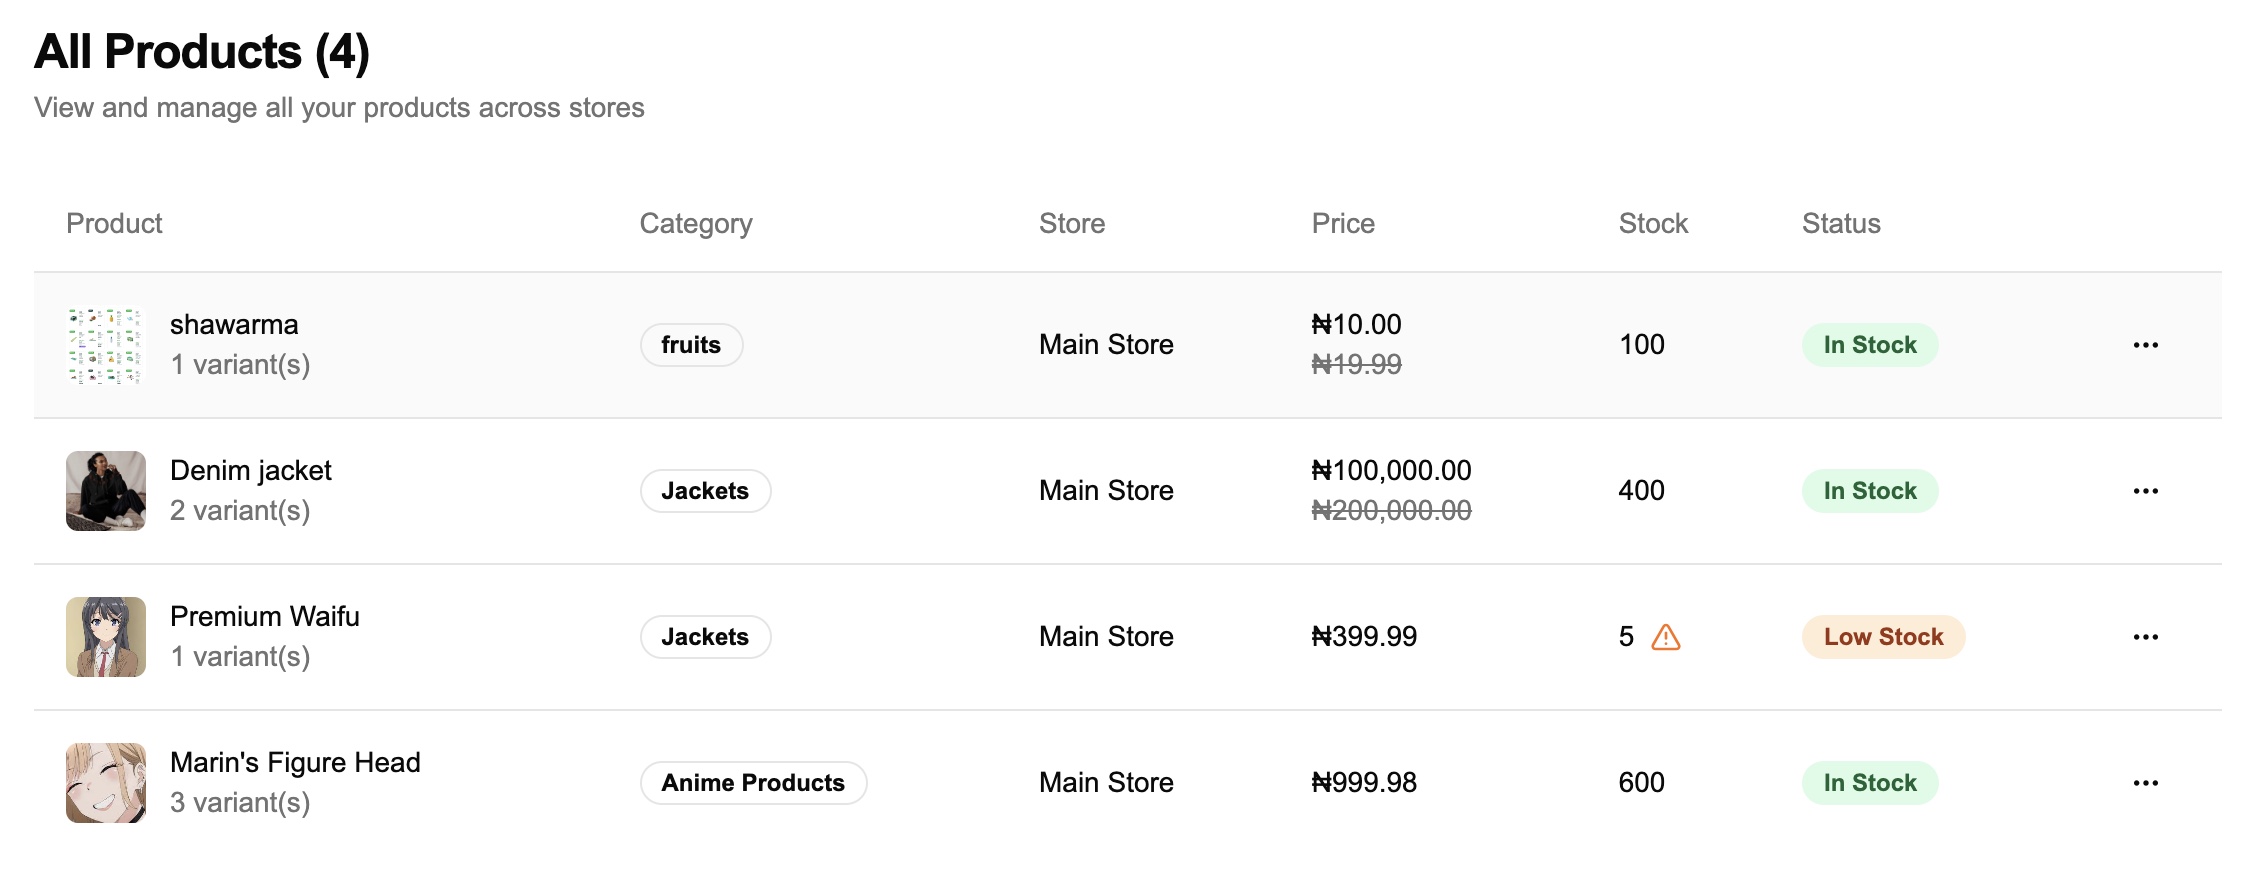This screenshot has height=884, width=2250.
Task: Open the actions menu for shawarma
Action: coord(2145,345)
